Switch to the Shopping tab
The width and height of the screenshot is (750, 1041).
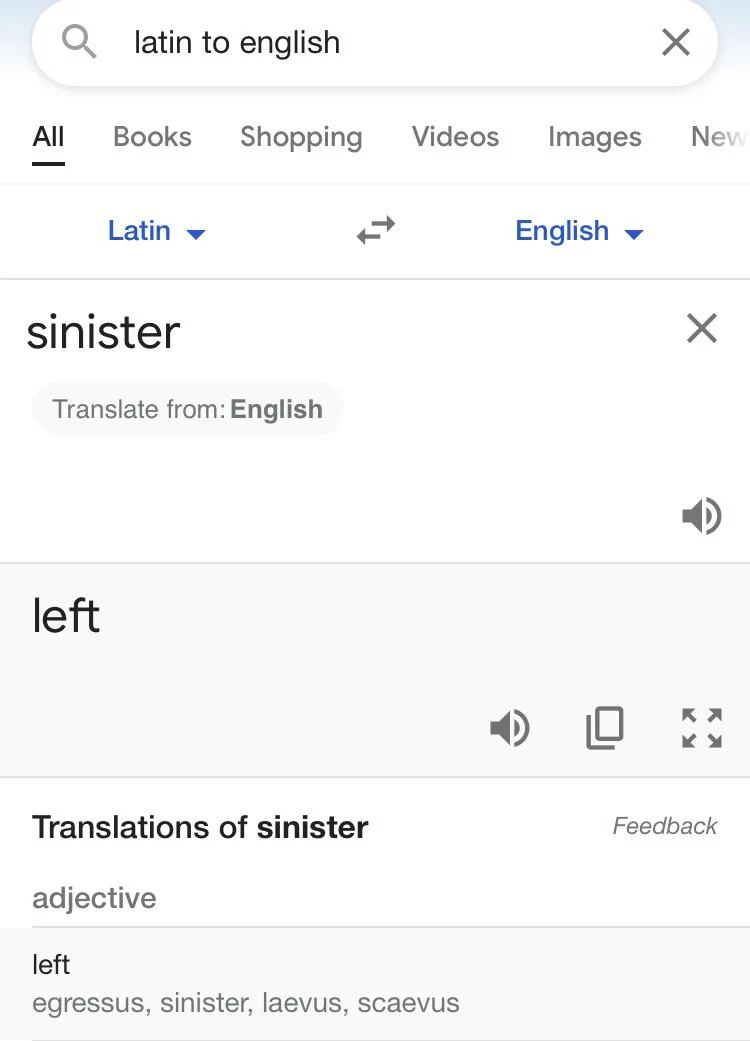301,137
